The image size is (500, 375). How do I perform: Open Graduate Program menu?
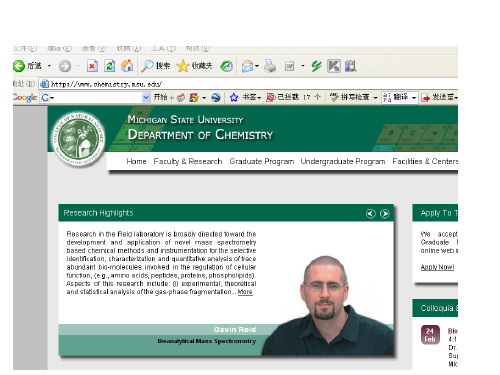coord(262,161)
